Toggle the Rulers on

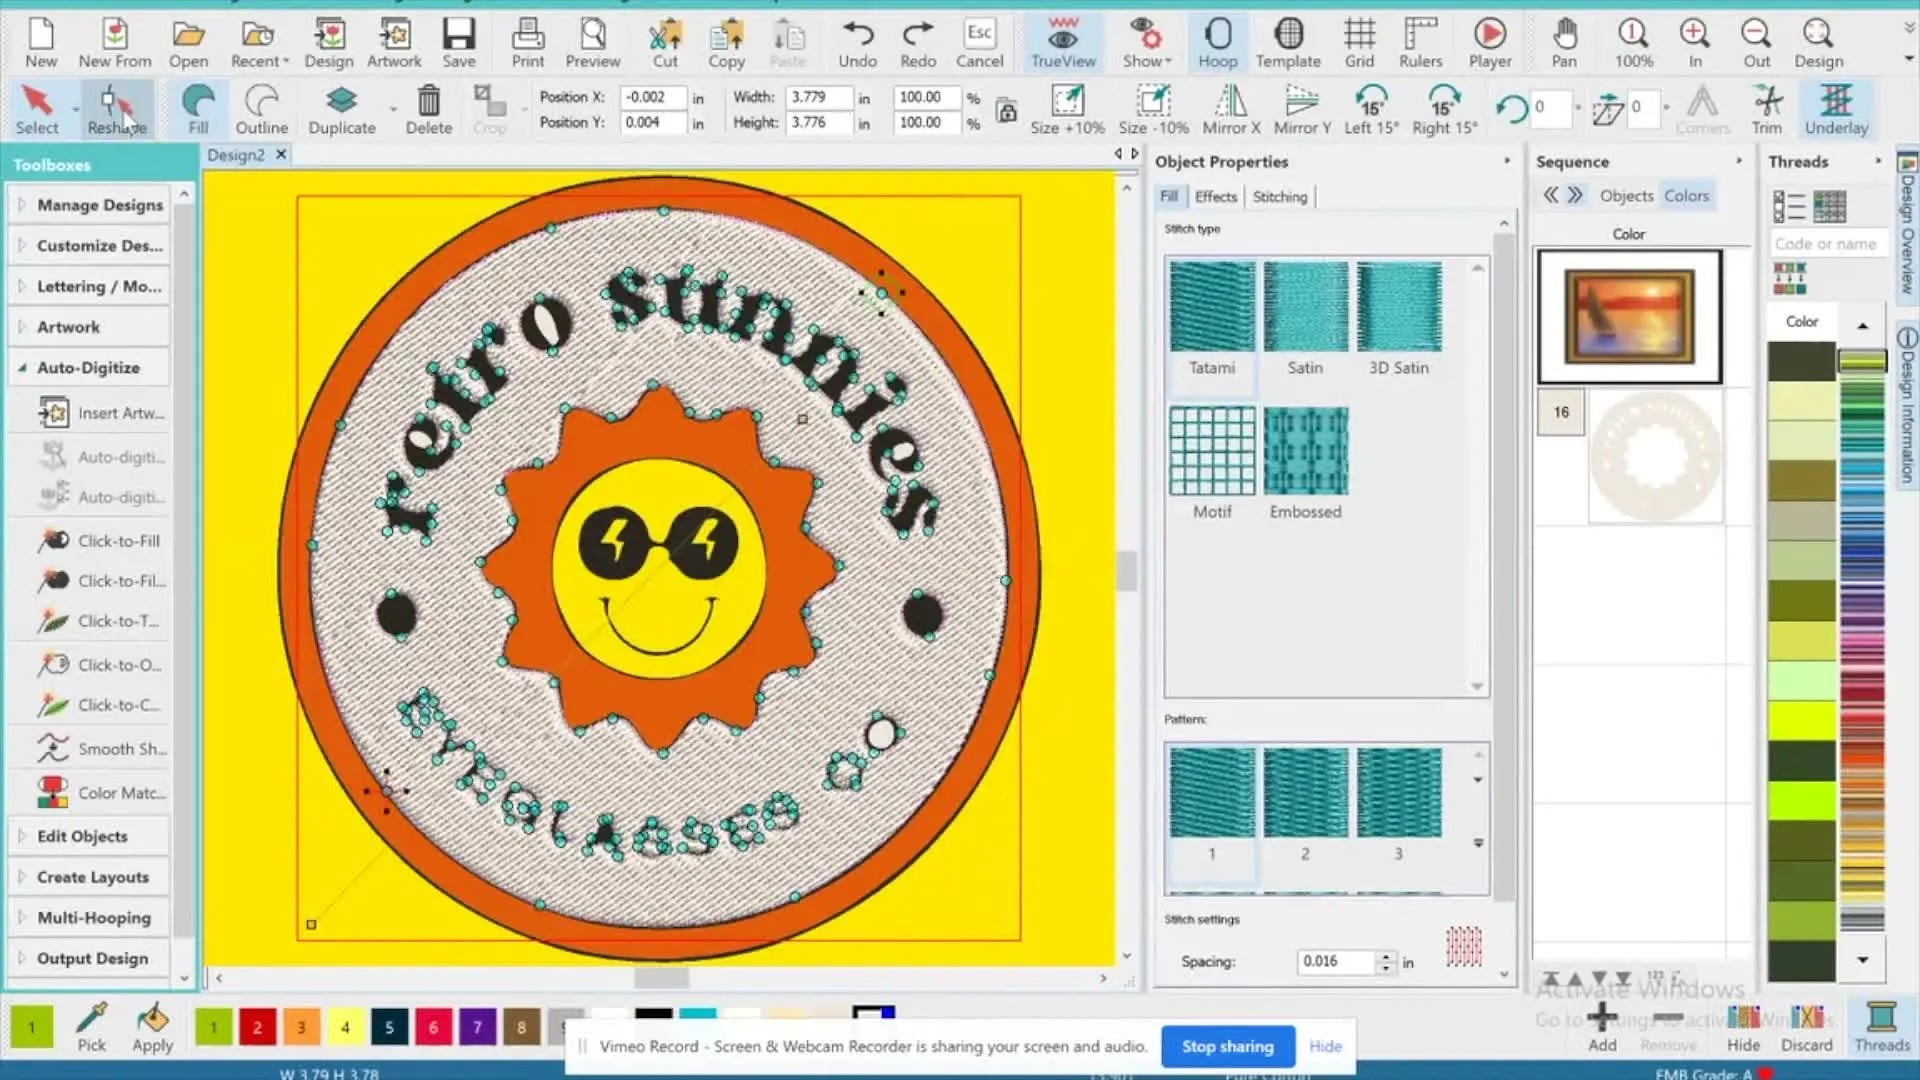coord(1420,42)
